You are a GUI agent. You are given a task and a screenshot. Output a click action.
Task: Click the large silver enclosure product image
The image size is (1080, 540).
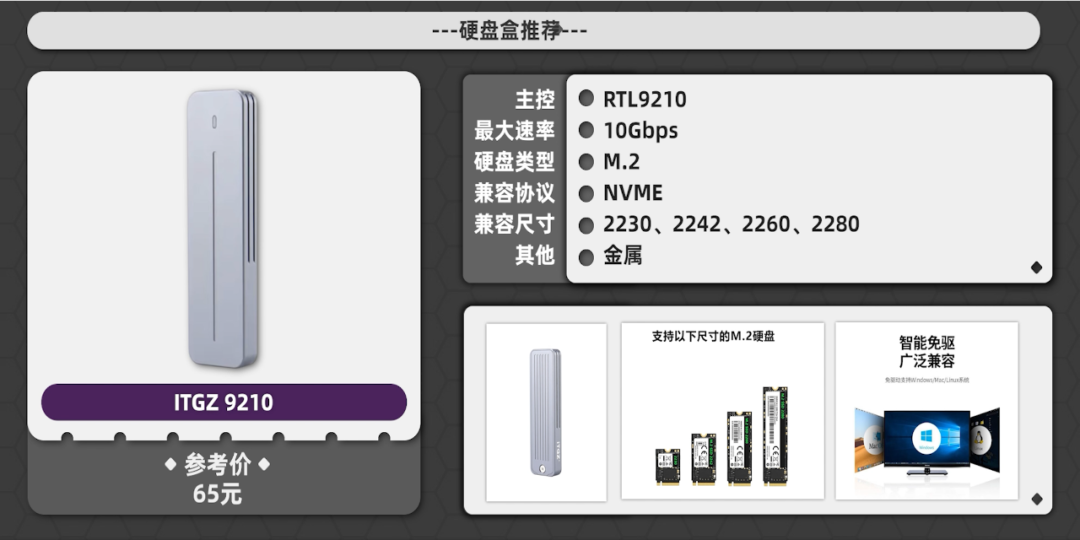[x=222, y=228]
